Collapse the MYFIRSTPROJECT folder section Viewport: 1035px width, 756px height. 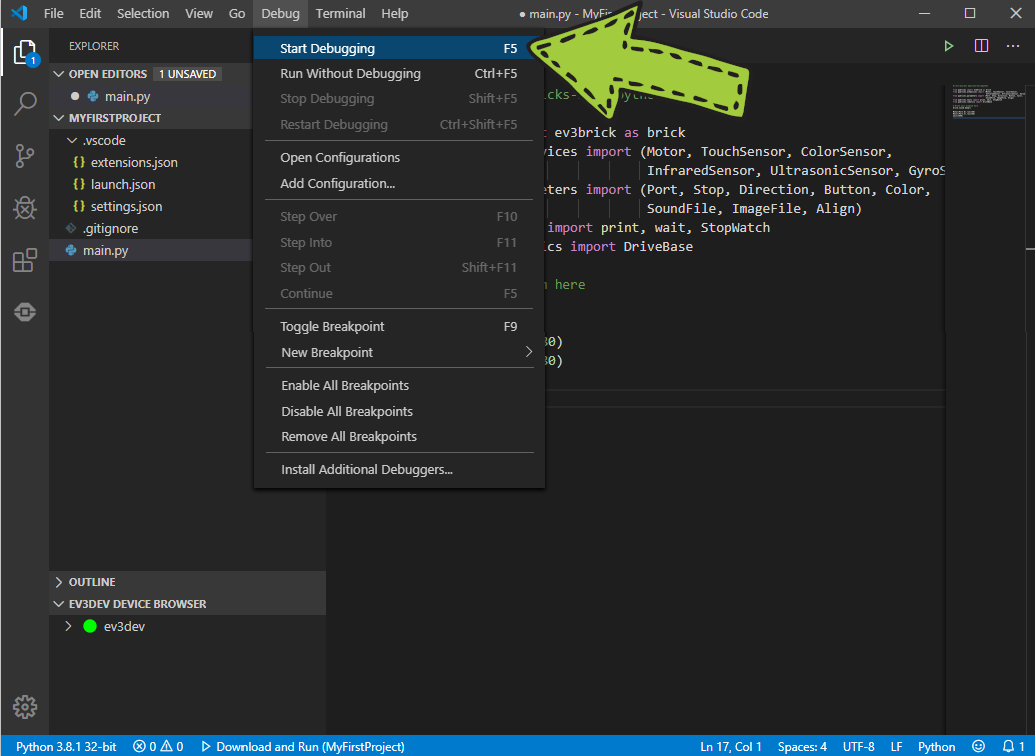tap(59, 118)
